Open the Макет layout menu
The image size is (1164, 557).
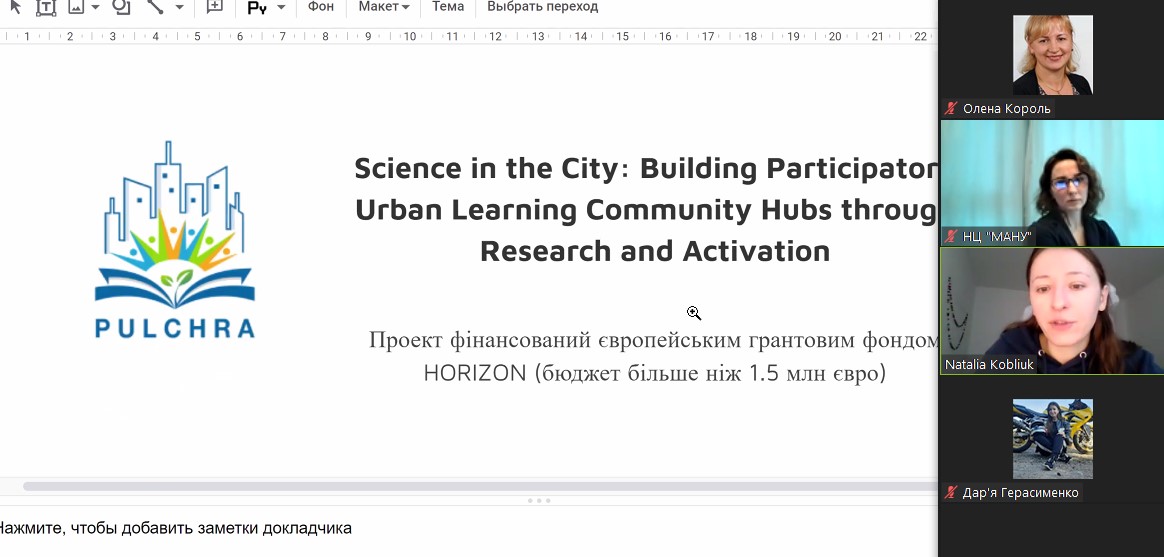(384, 7)
